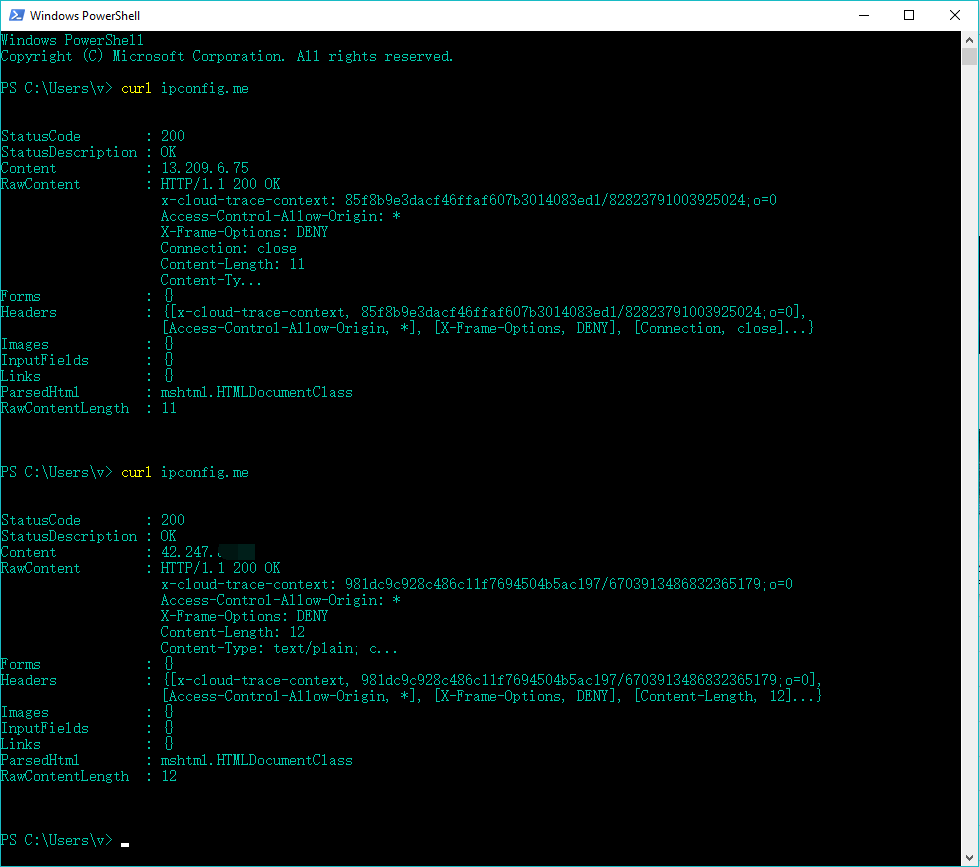Click the 'Content-Length: 11' header line
Image resolution: width=980 pixels, height=867 pixels.
[232, 264]
